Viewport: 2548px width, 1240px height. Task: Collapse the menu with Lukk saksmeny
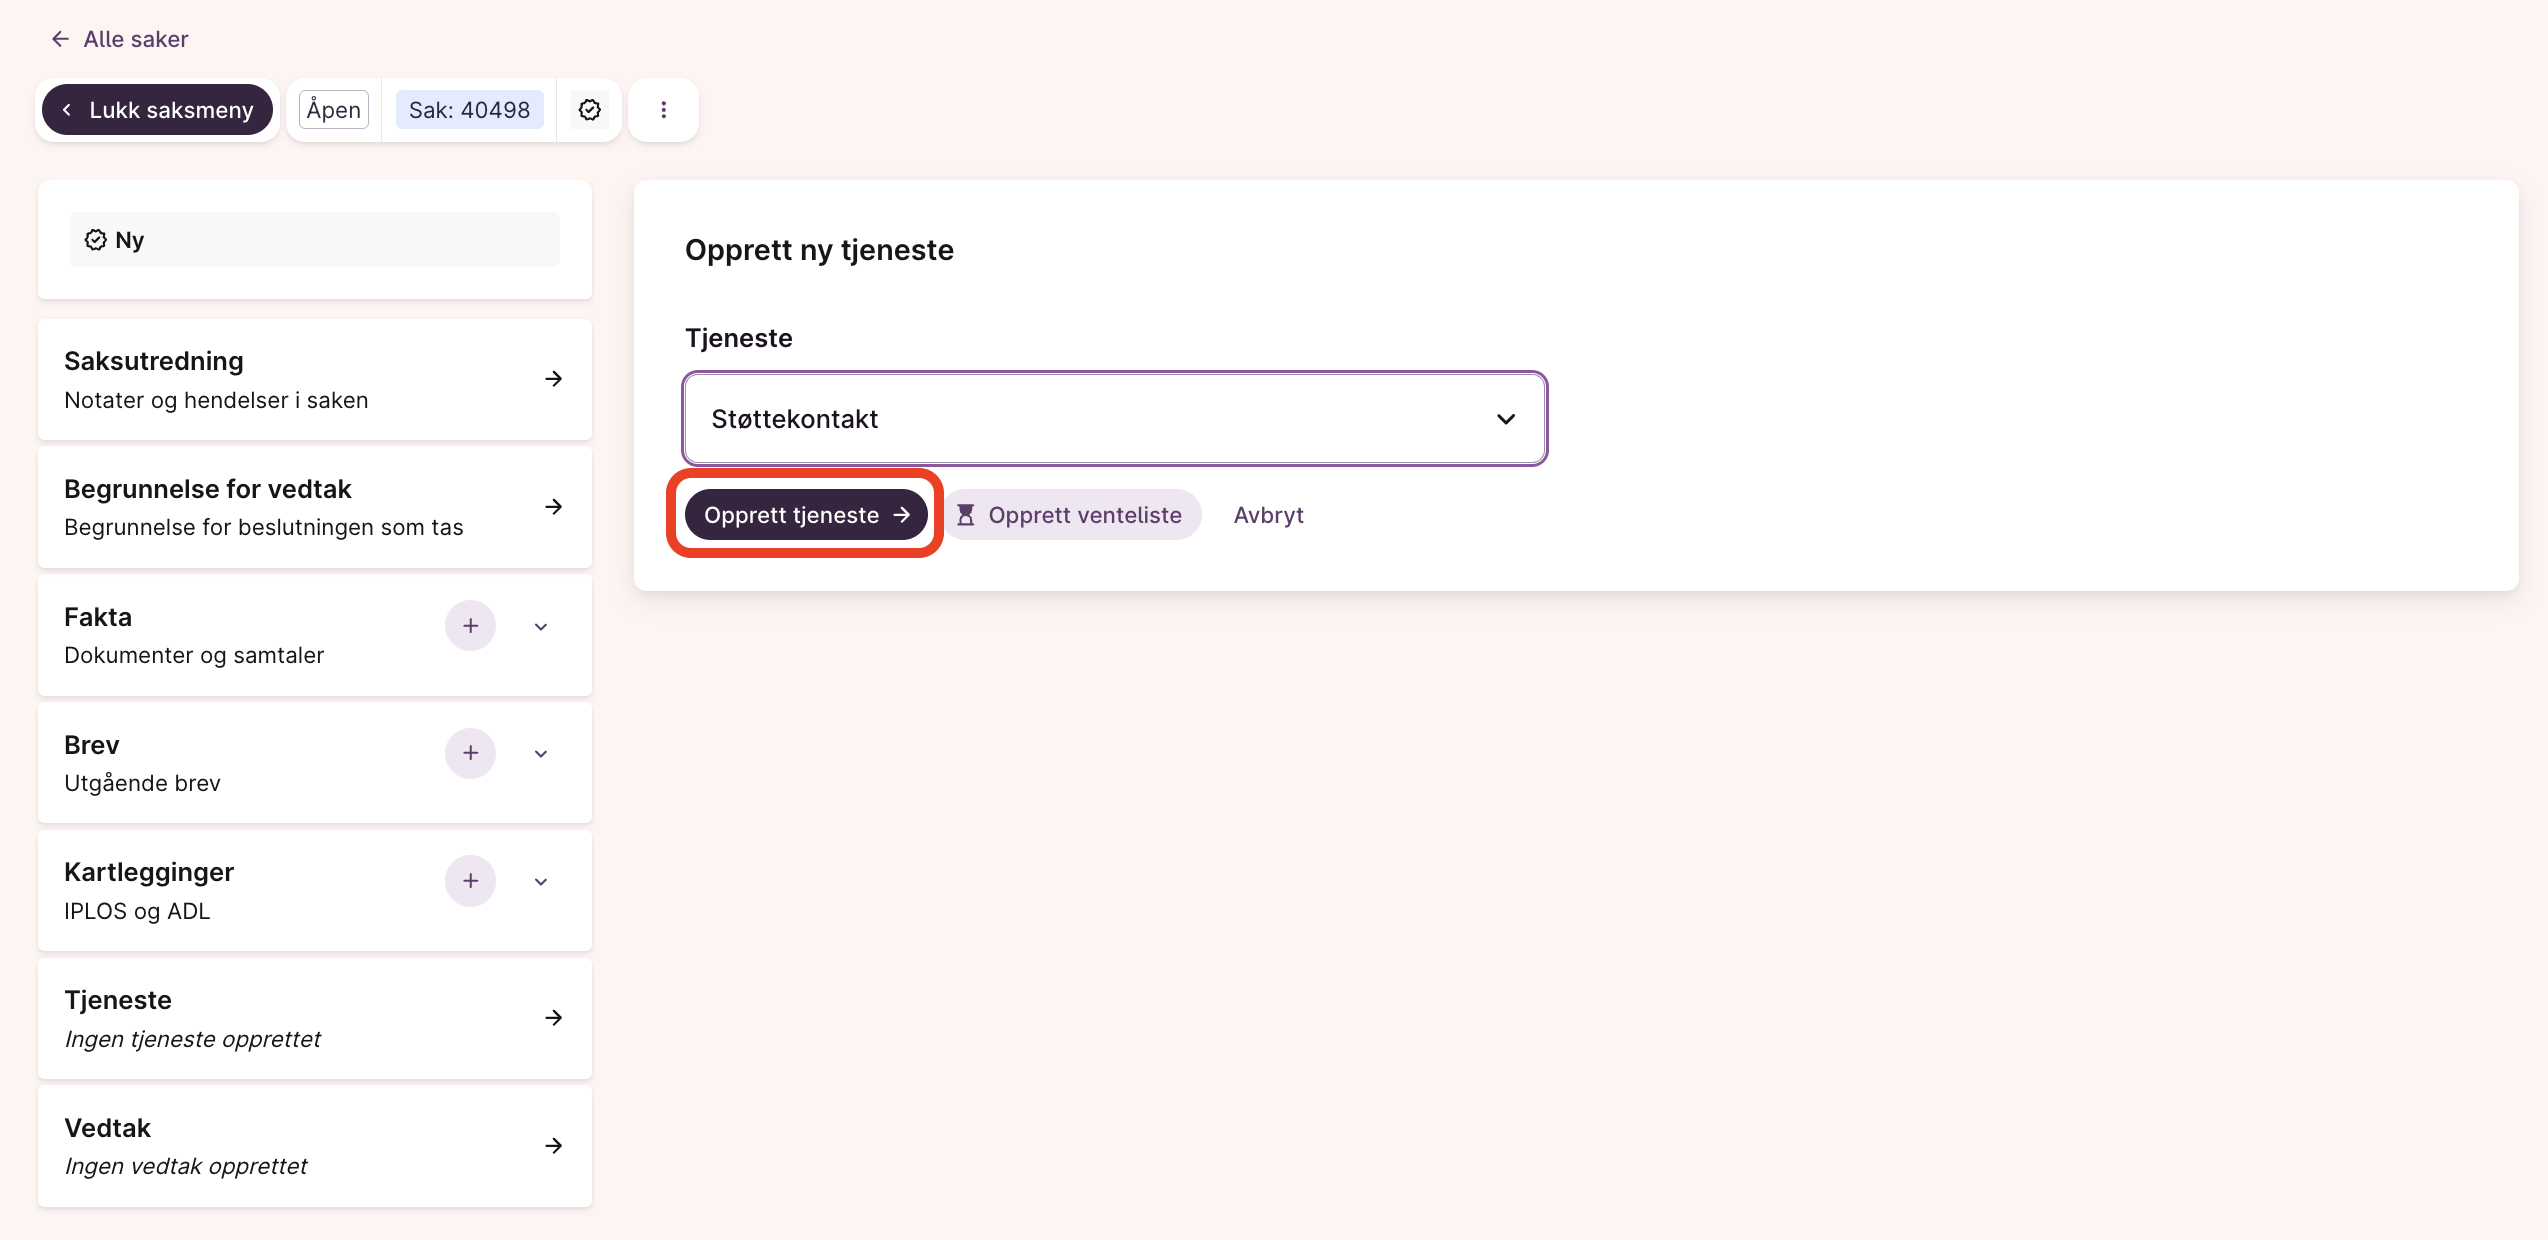158,110
